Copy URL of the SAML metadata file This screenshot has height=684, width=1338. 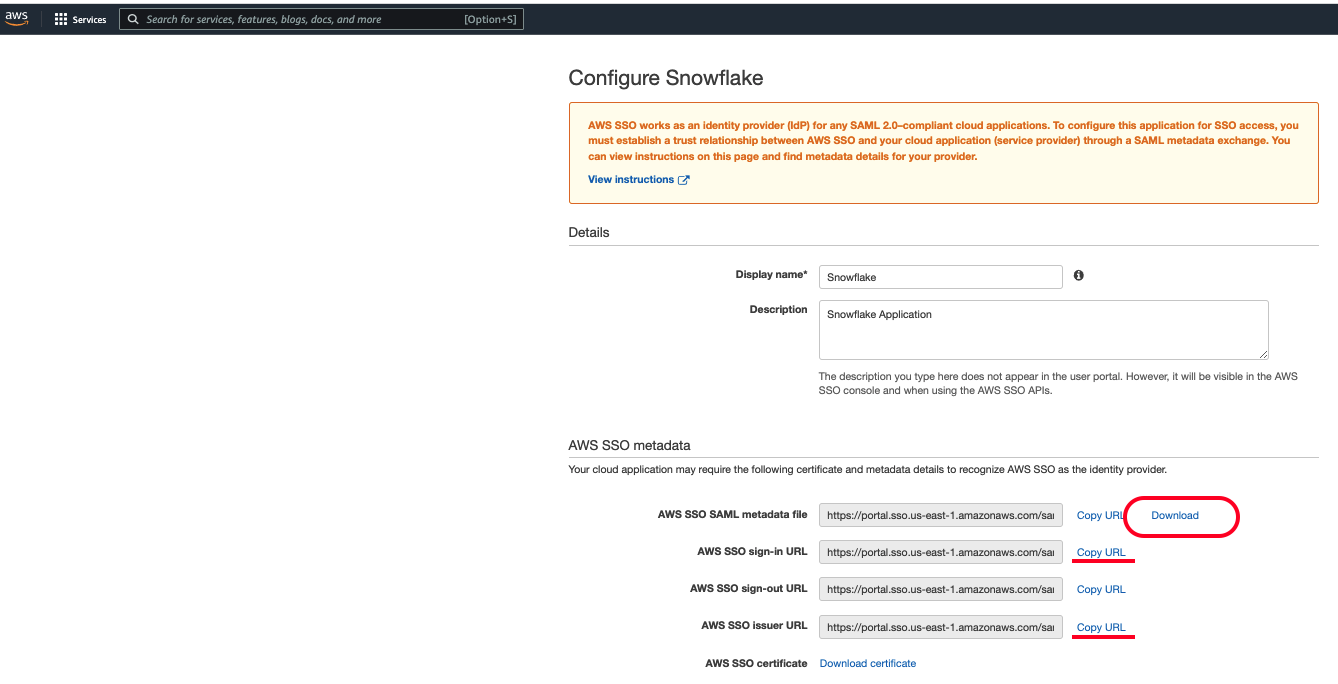(x=1098, y=515)
